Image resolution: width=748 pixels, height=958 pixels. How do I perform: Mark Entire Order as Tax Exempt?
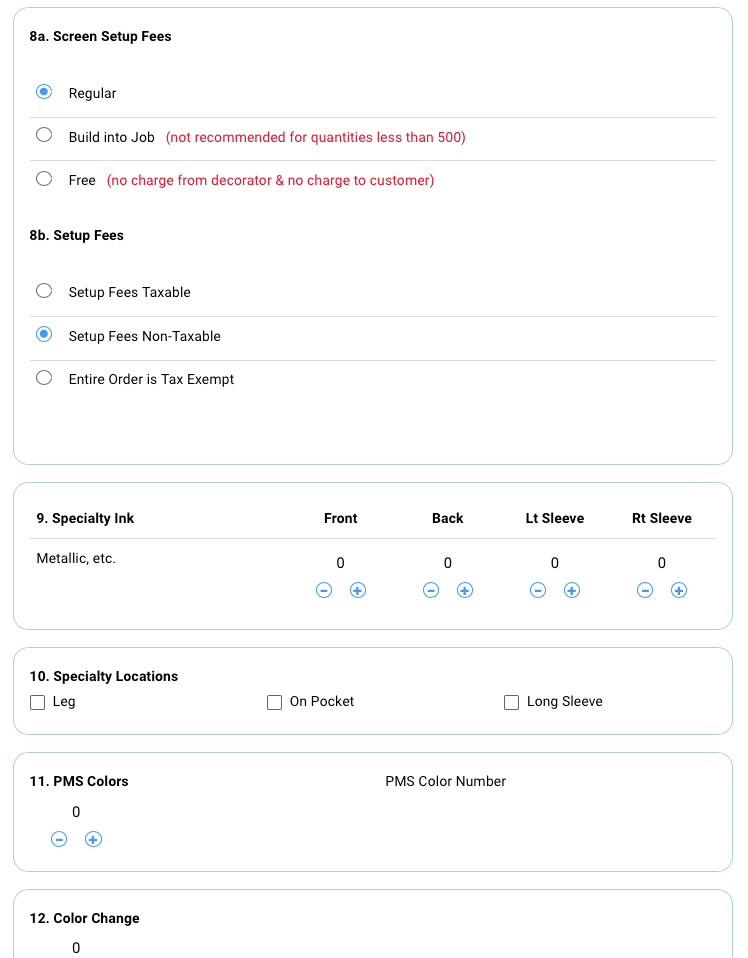click(x=44, y=378)
